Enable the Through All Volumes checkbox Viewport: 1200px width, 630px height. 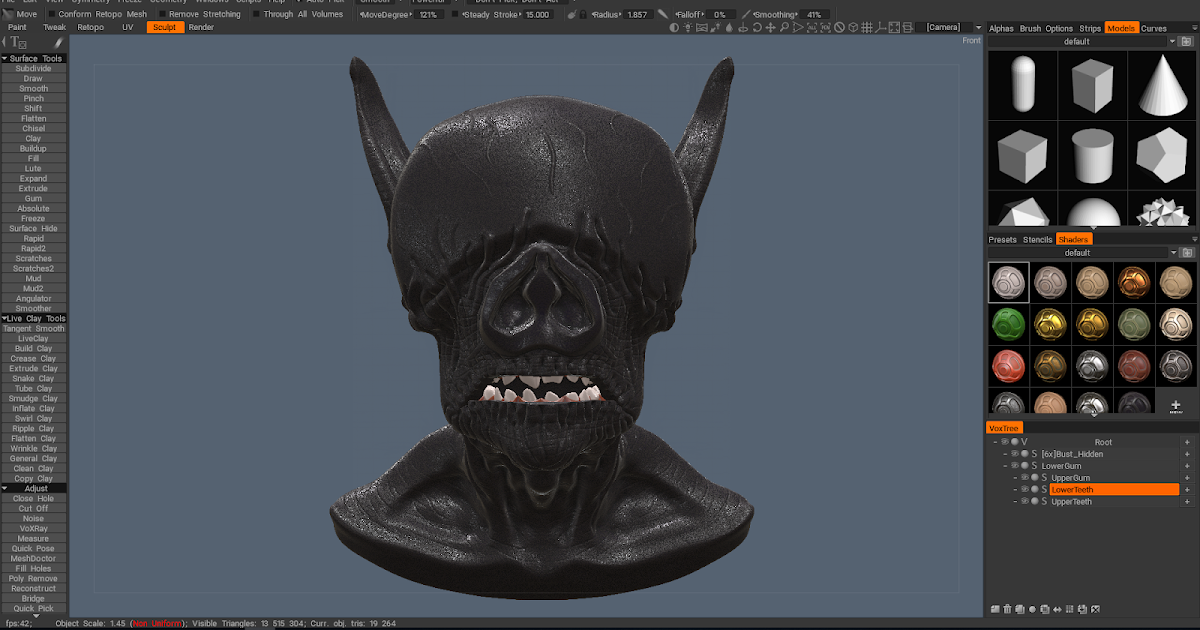point(254,14)
